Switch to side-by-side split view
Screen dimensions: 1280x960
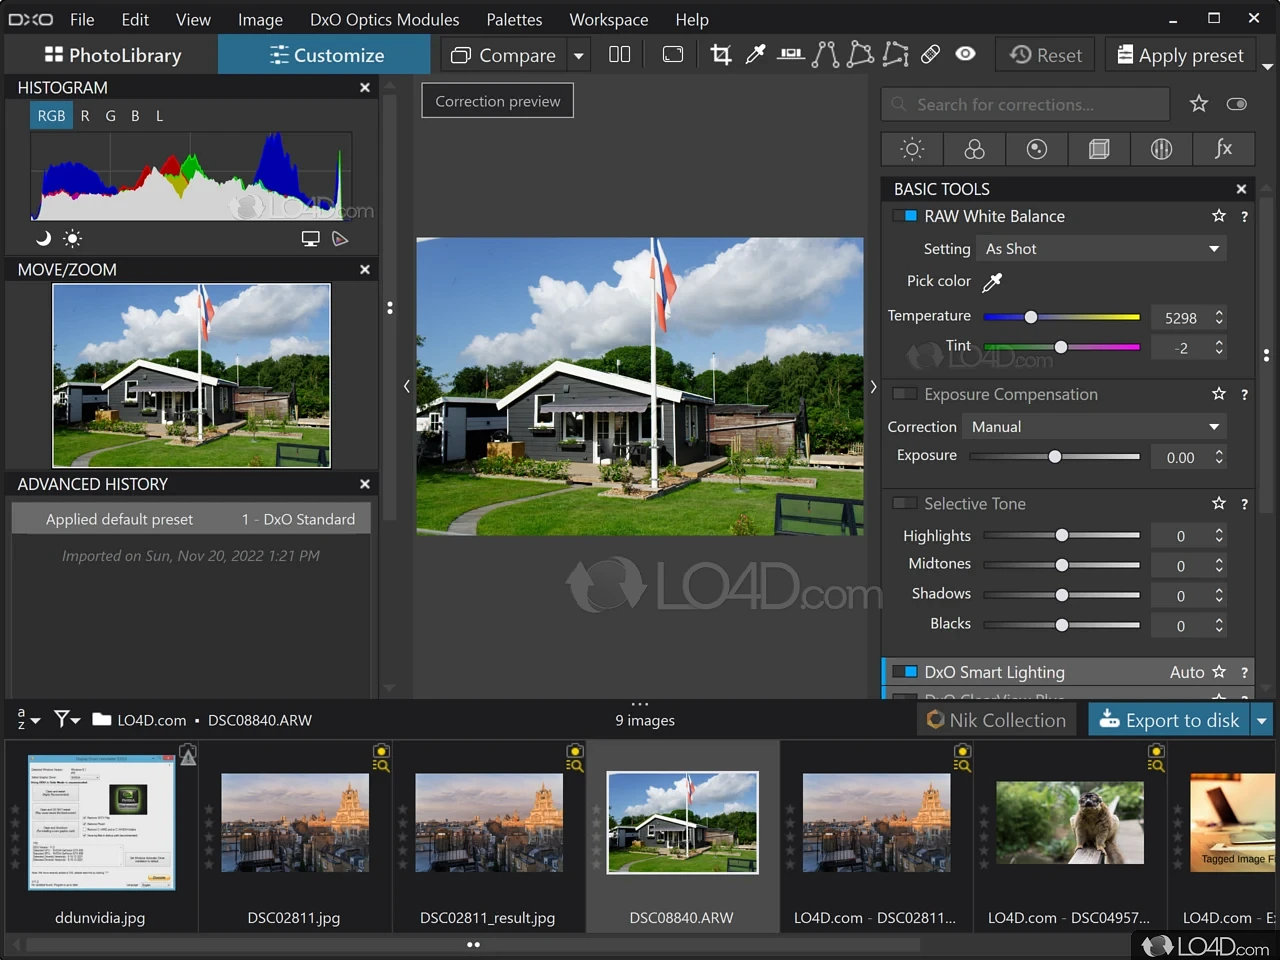click(620, 54)
